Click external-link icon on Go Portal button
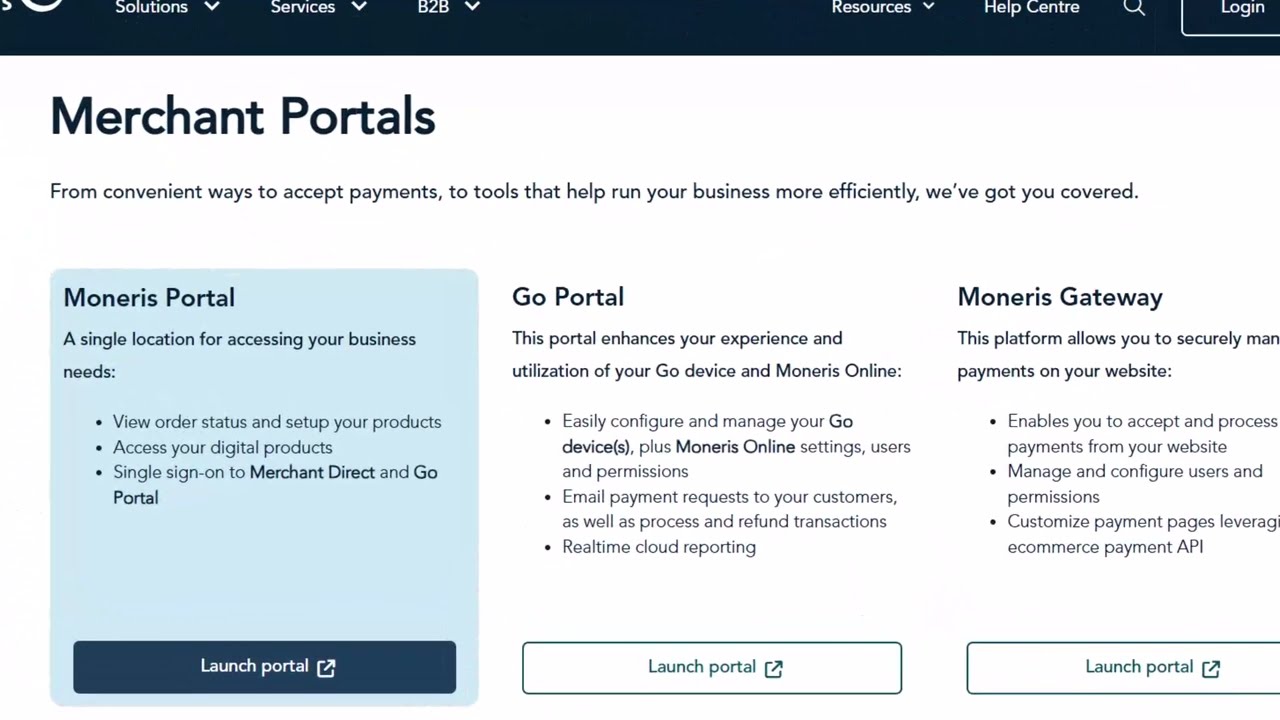This screenshot has width=1280, height=720. tap(774, 669)
